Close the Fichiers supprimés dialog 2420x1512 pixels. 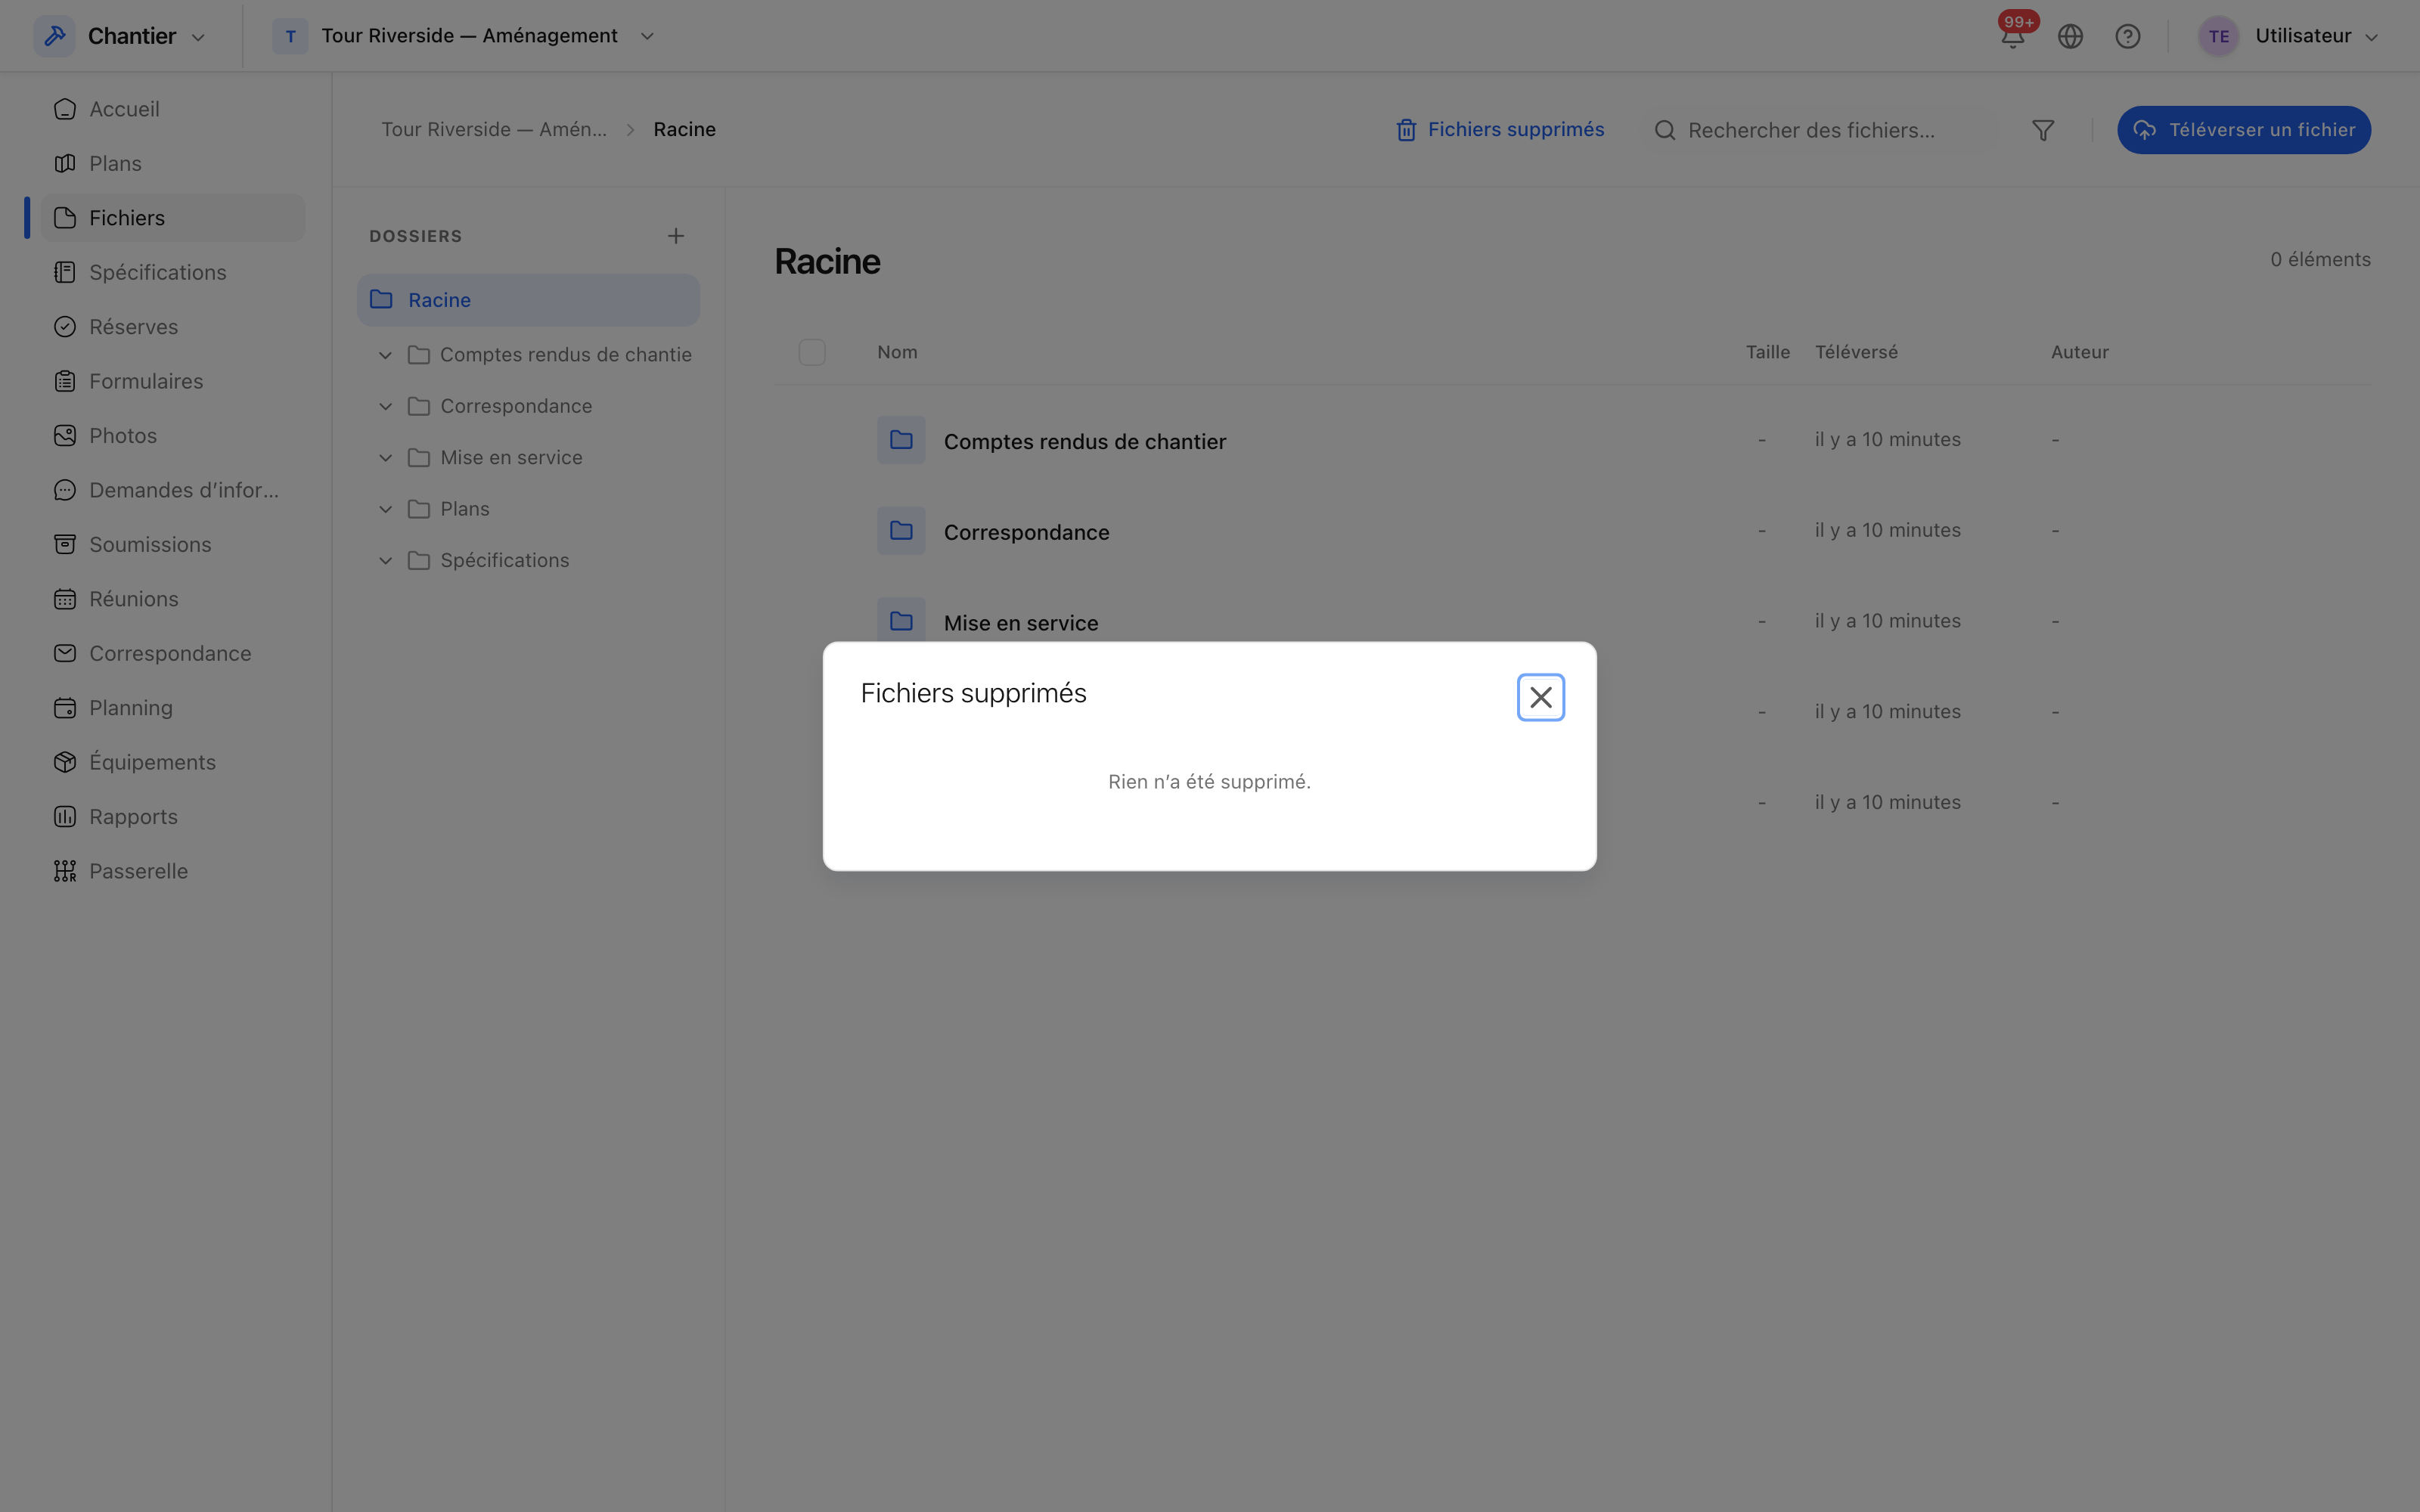point(1540,697)
